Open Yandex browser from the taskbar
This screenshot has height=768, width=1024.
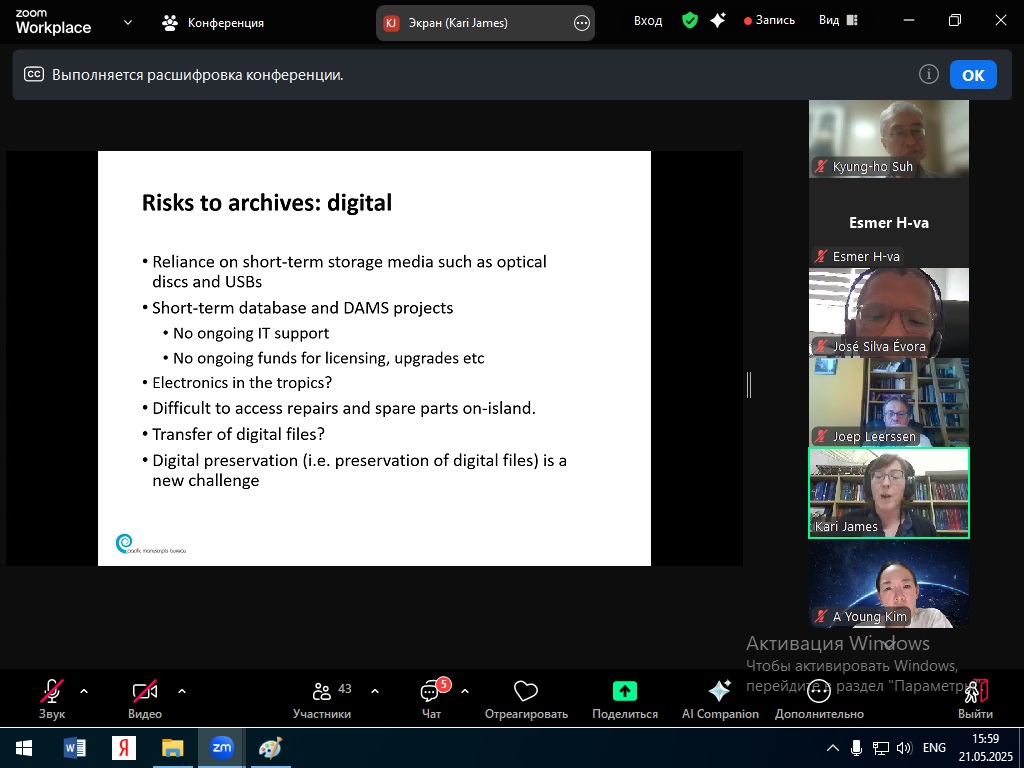click(123, 748)
